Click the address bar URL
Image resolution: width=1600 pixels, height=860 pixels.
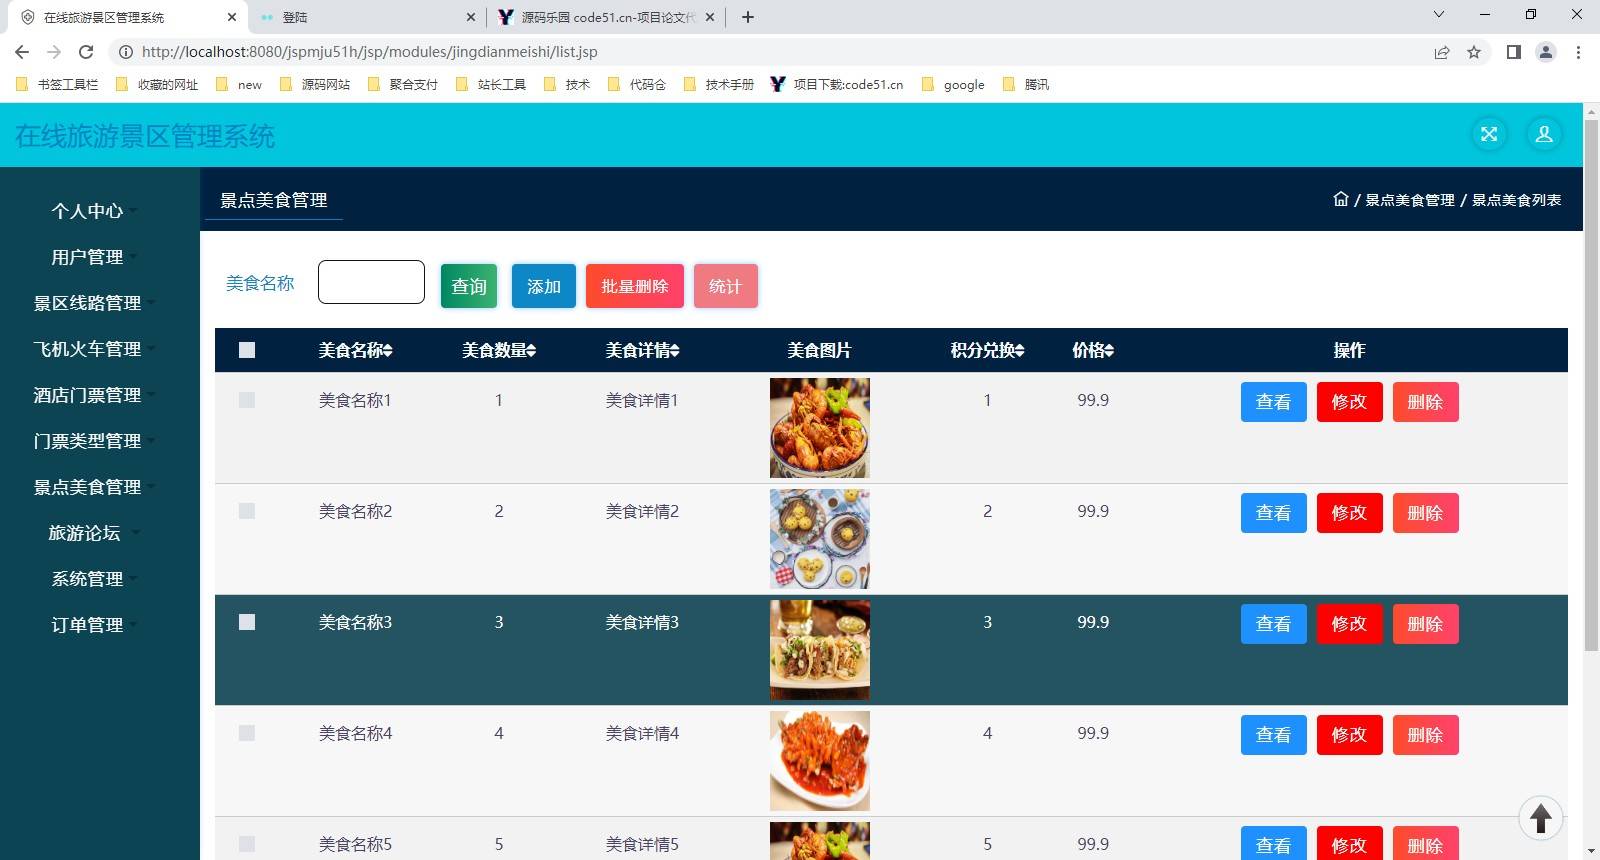(x=370, y=52)
